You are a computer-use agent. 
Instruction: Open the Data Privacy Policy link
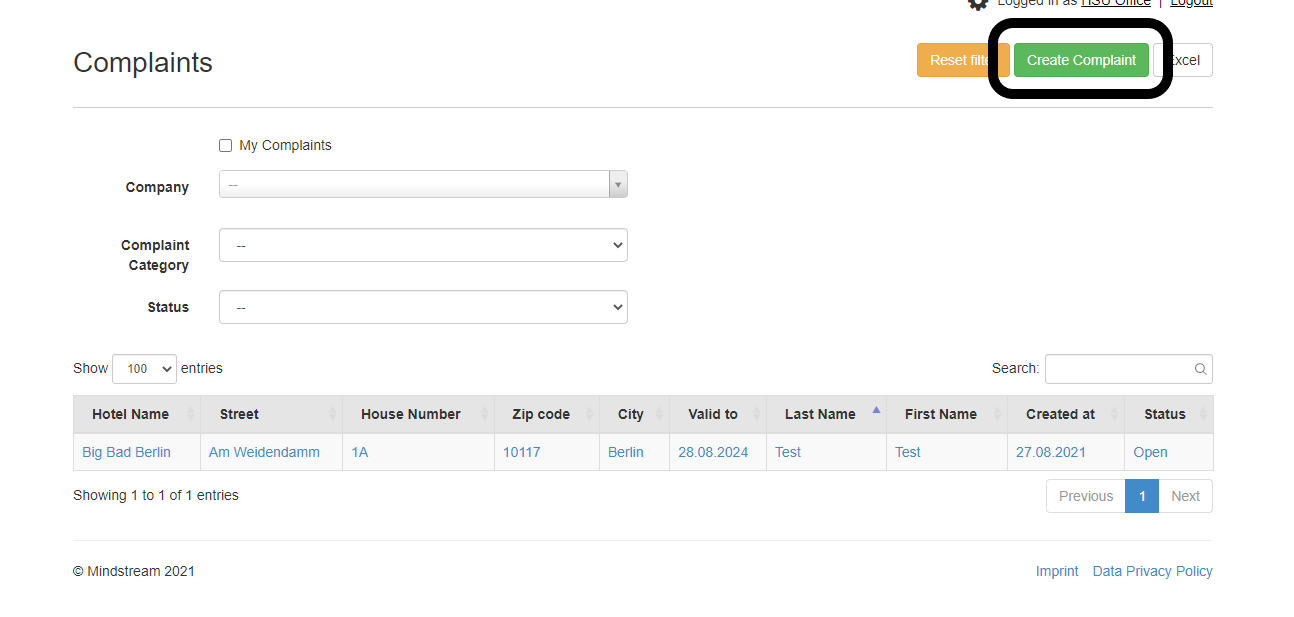[1152, 571]
